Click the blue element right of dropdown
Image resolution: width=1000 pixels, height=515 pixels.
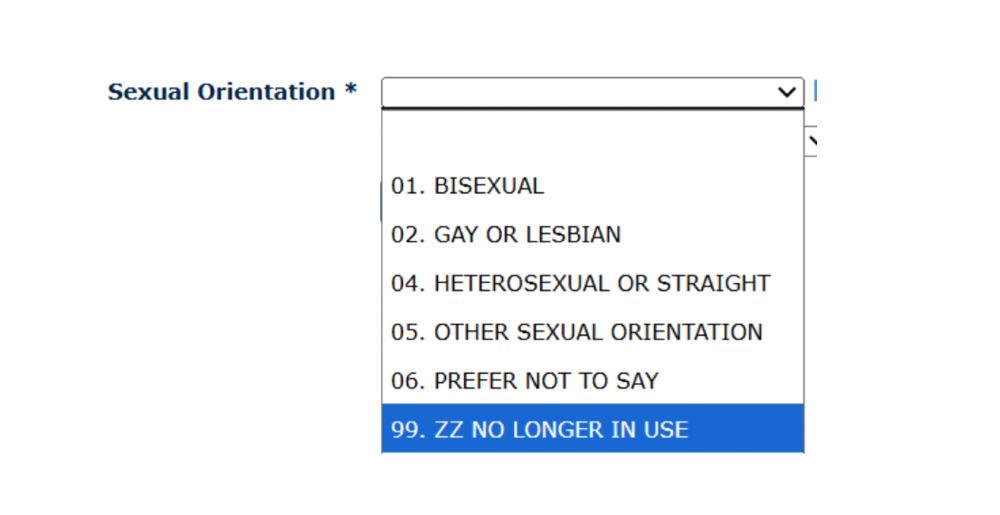point(816,91)
